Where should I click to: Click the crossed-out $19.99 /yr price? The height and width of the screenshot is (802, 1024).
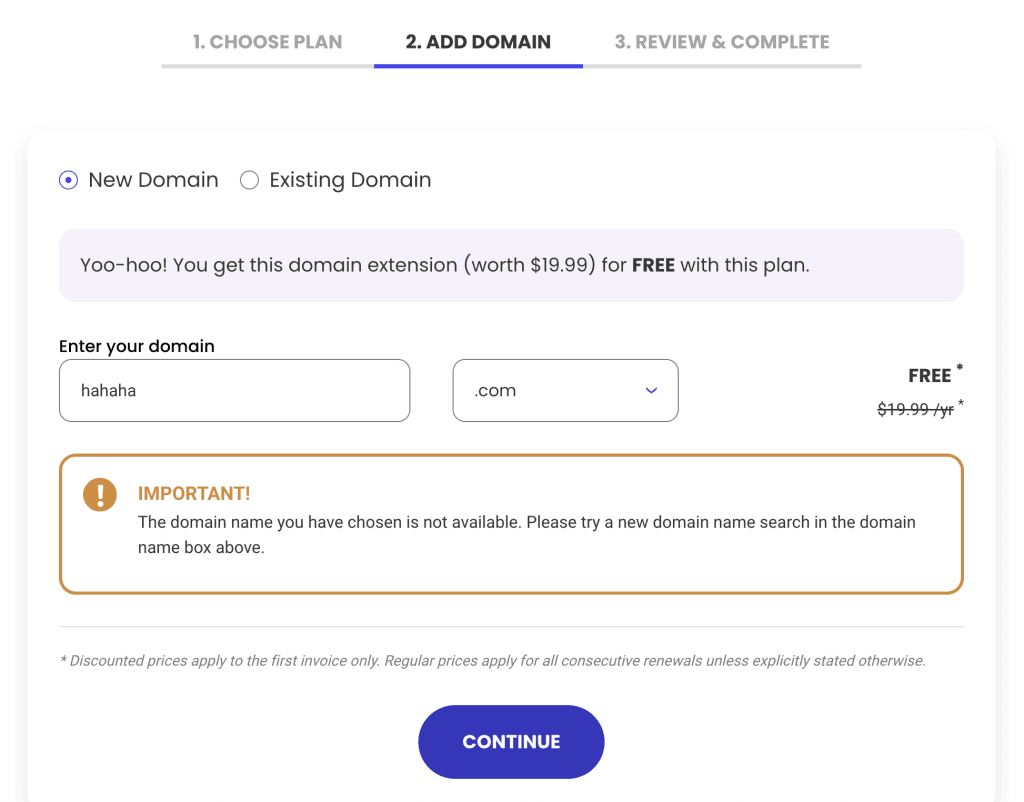(x=915, y=409)
